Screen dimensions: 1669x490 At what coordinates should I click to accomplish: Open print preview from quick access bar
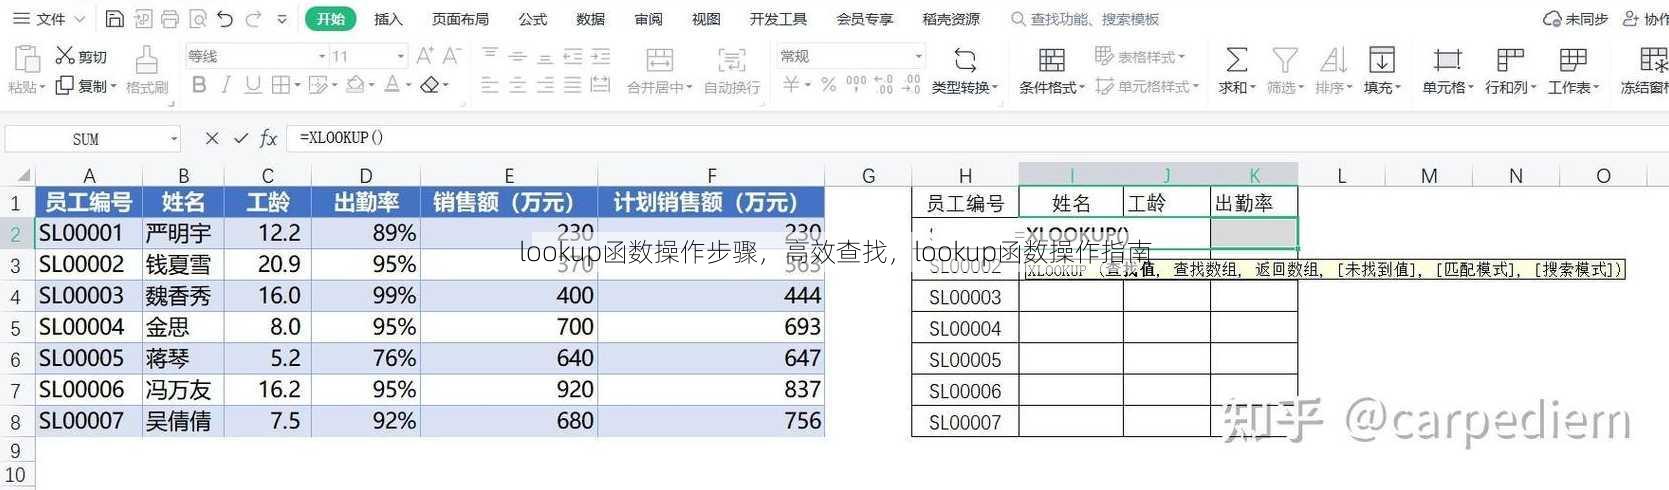pyautogui.click(x=198, y=19)
